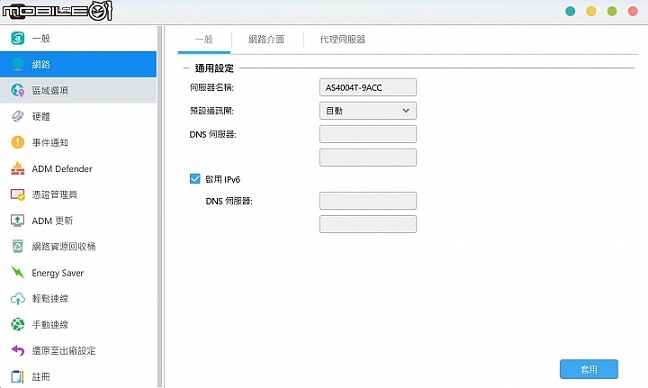Switch to the 網路介面 tab
The image size is (648, 388).
[x=266, y=39]
